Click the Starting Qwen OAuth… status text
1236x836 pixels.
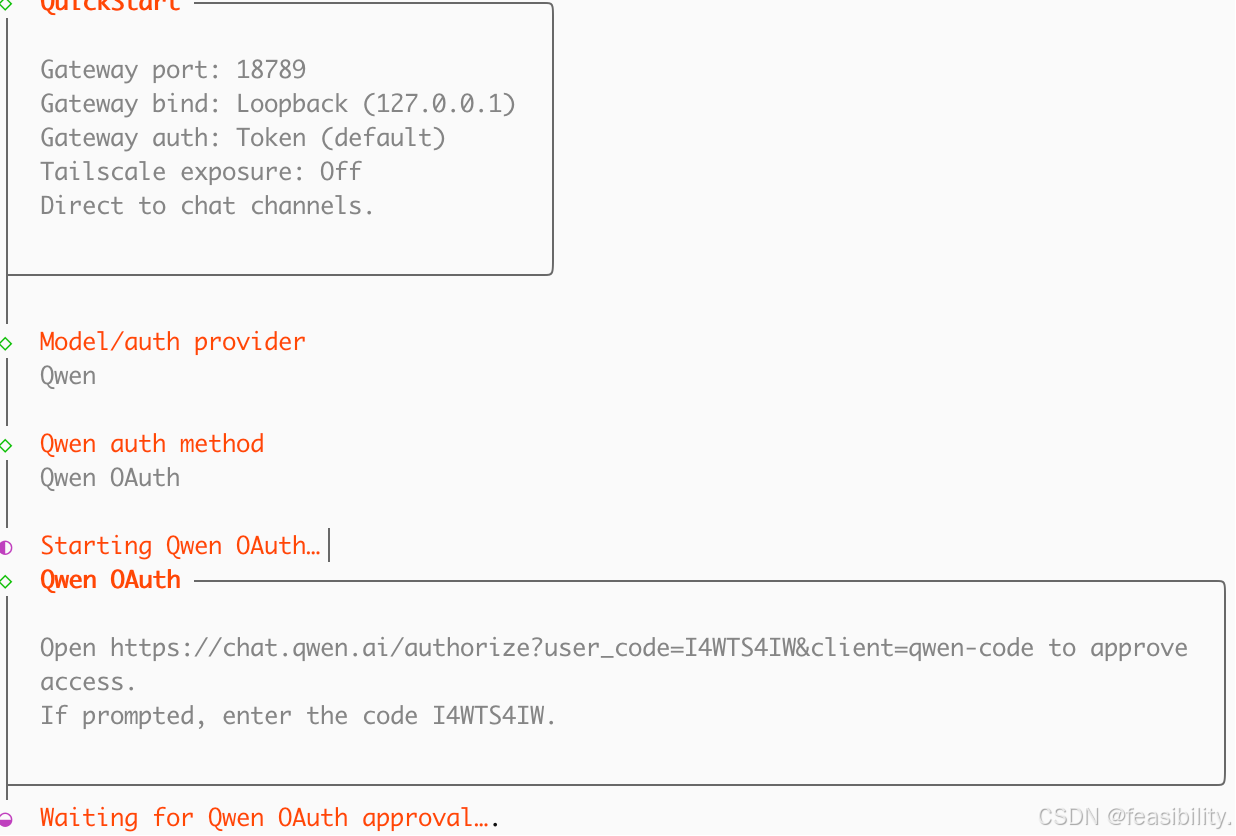(180, 546)
